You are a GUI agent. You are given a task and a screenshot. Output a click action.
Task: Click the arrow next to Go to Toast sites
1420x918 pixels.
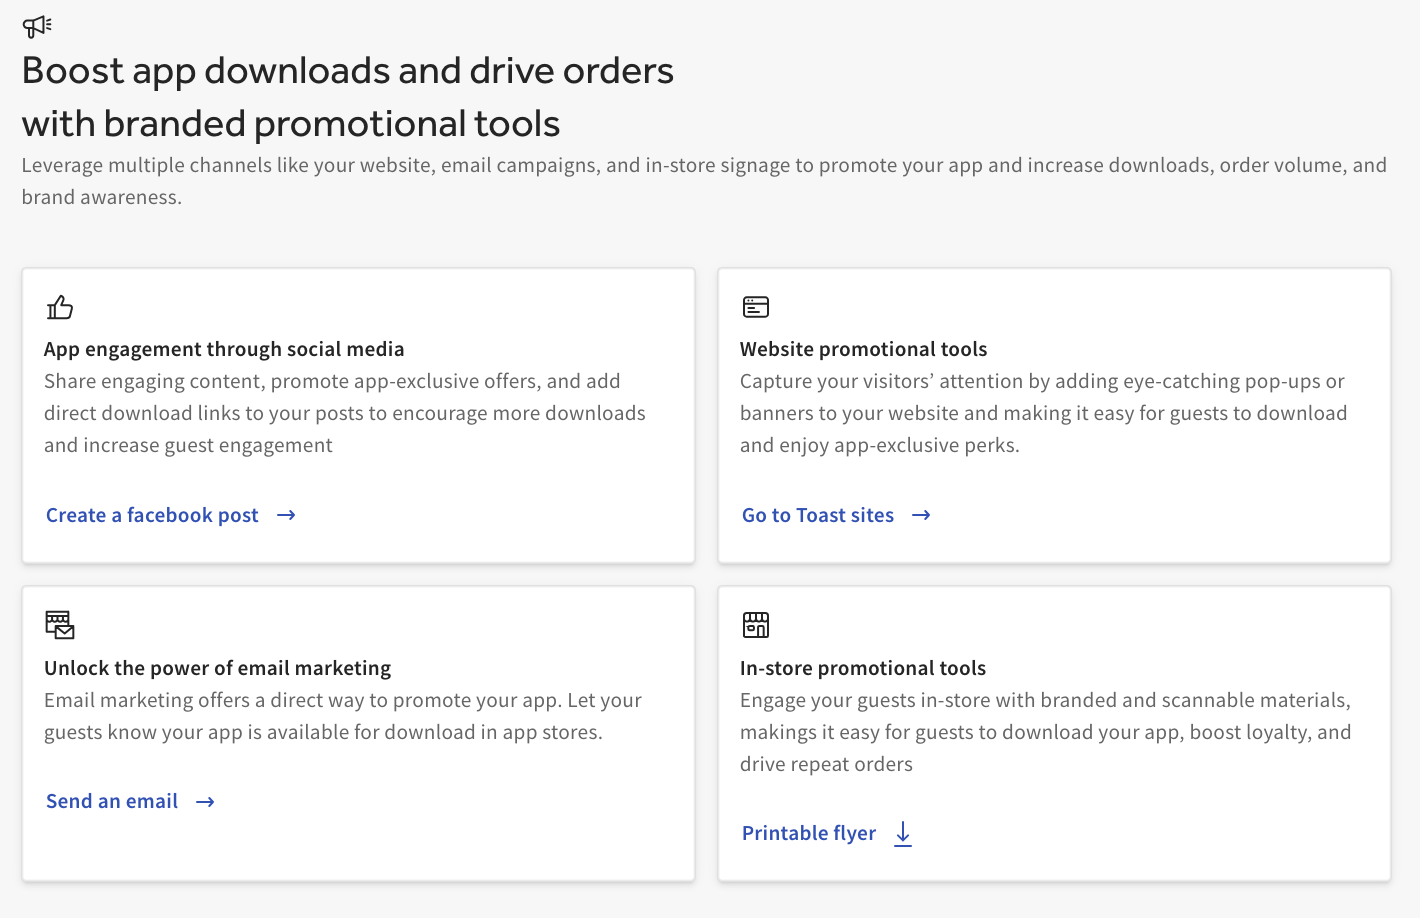[x=921, y=516]
